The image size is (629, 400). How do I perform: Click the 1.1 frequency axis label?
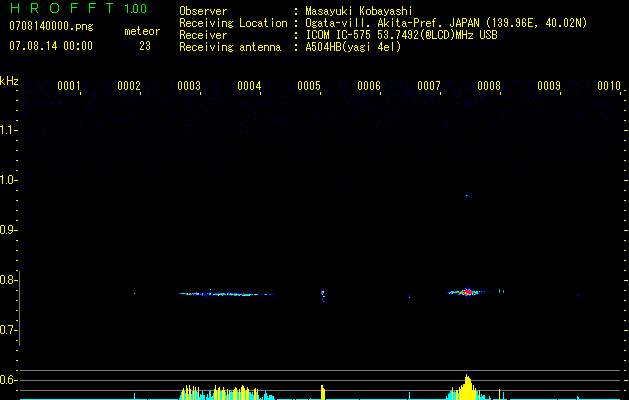[7, 130]
